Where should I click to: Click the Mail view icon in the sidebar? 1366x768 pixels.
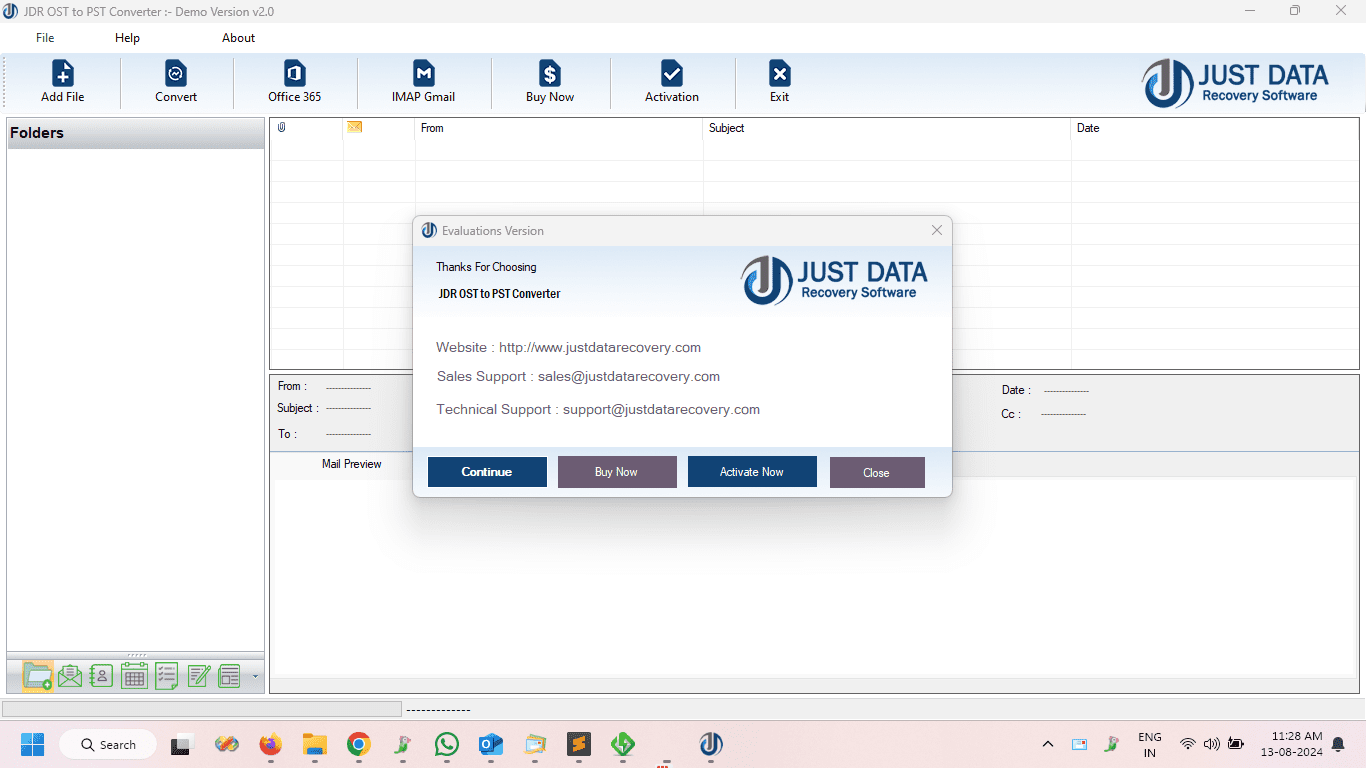(x=70, y=675)
